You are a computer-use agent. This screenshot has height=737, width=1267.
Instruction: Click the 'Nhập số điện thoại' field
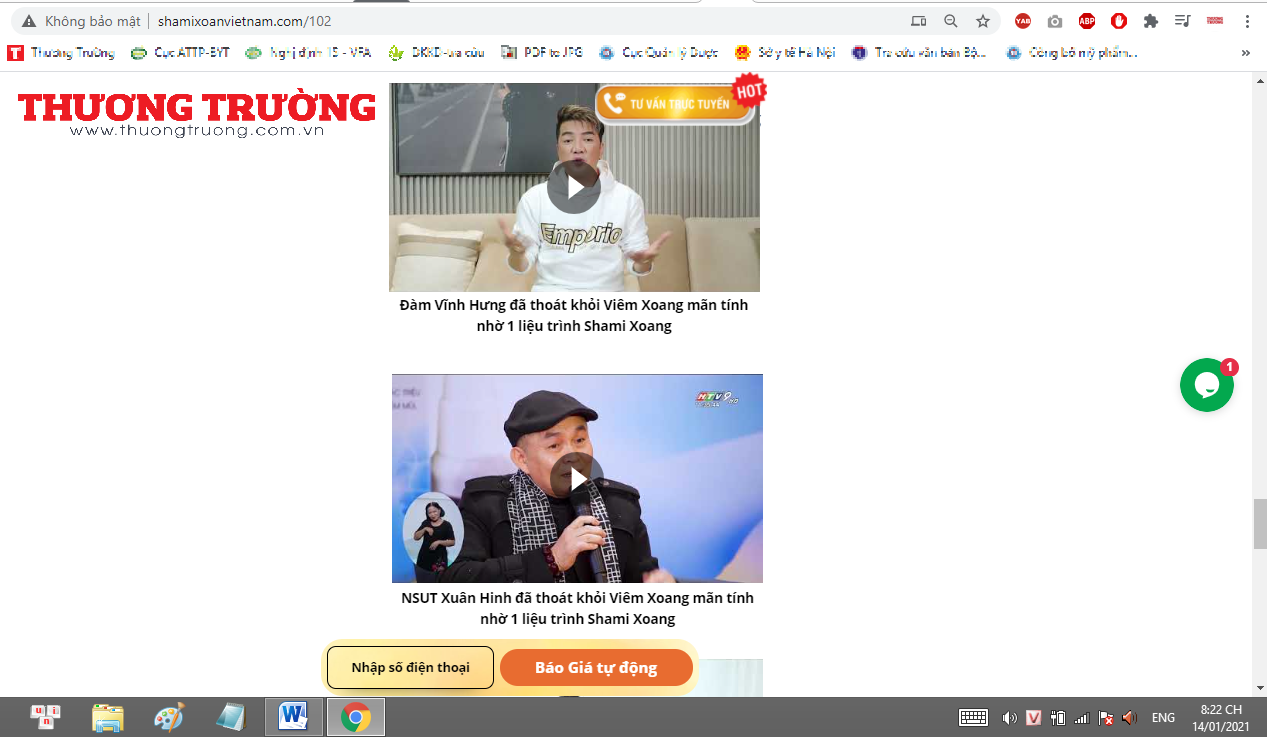tap(410, 668)
